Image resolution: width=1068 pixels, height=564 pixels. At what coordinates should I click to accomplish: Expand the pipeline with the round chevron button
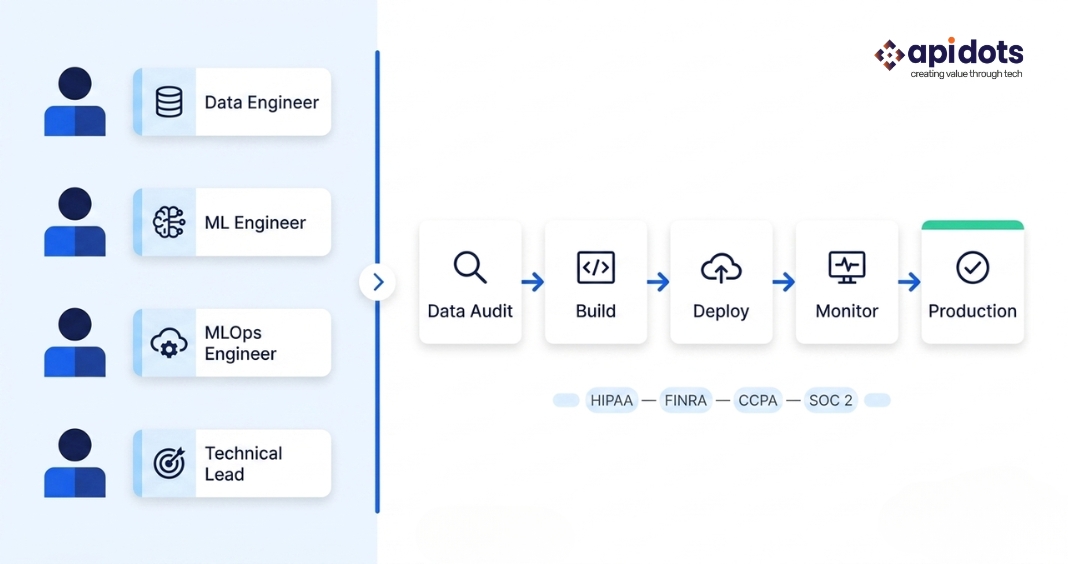(377, 282)
